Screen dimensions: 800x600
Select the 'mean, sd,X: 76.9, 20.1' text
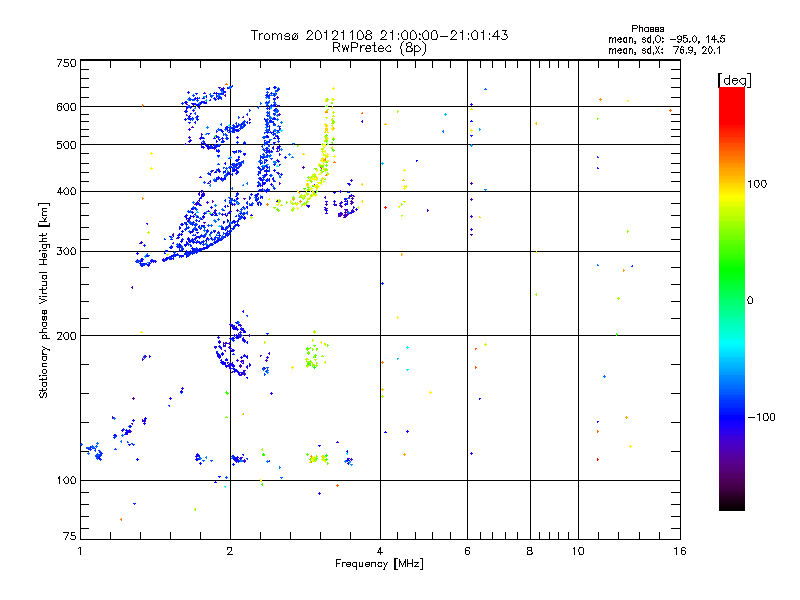tap(664, 50)
